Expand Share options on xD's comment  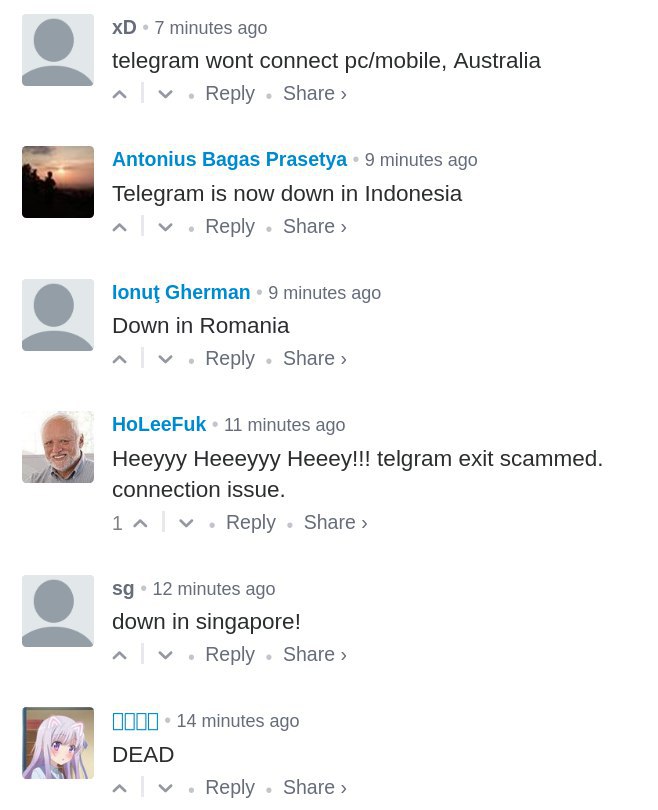(x=315, y=94)
